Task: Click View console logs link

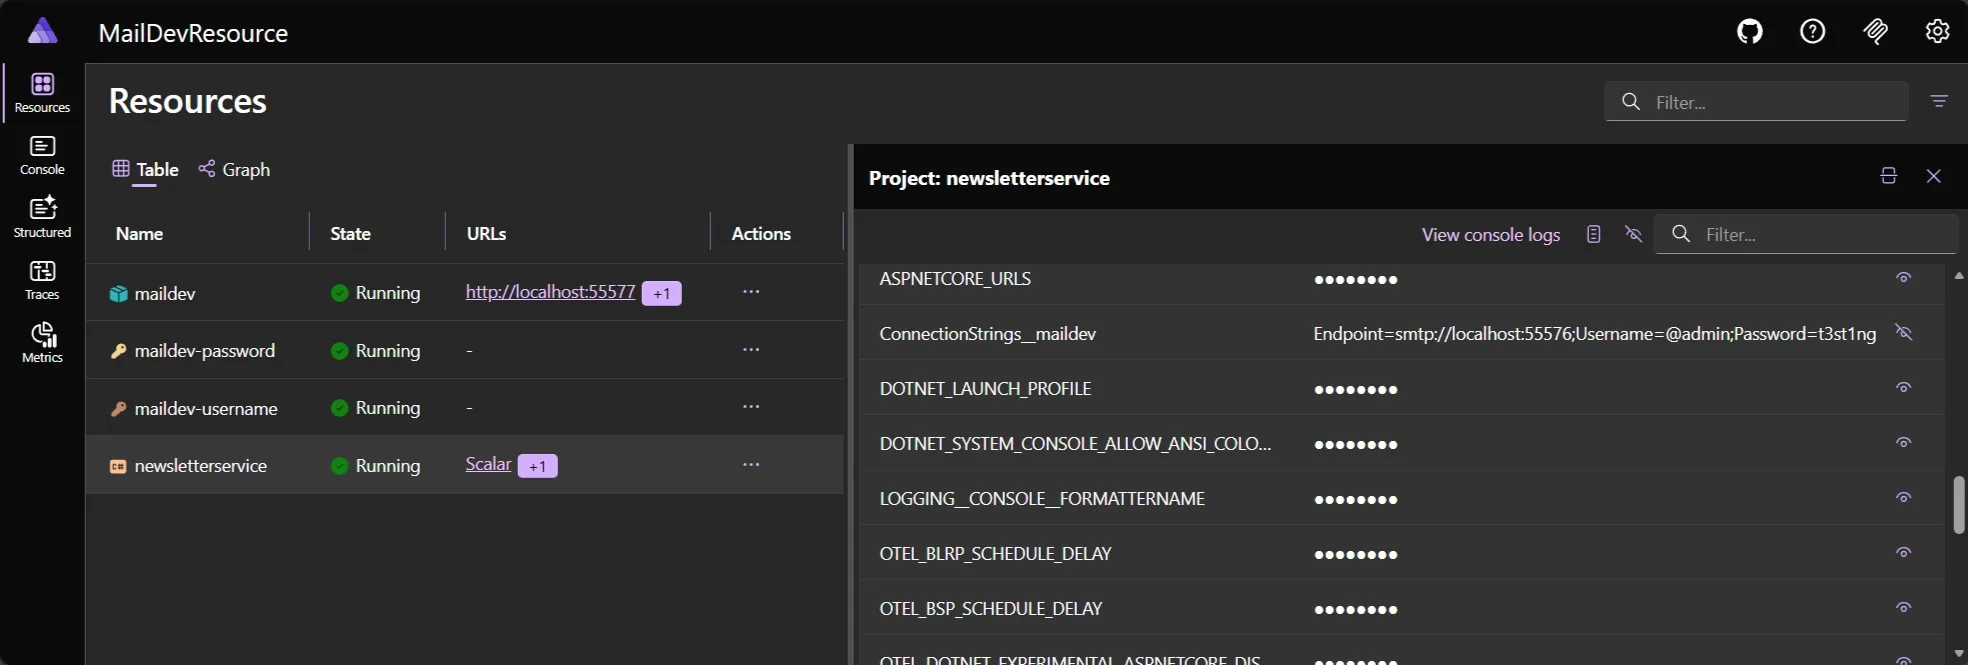Action: 1491,234
